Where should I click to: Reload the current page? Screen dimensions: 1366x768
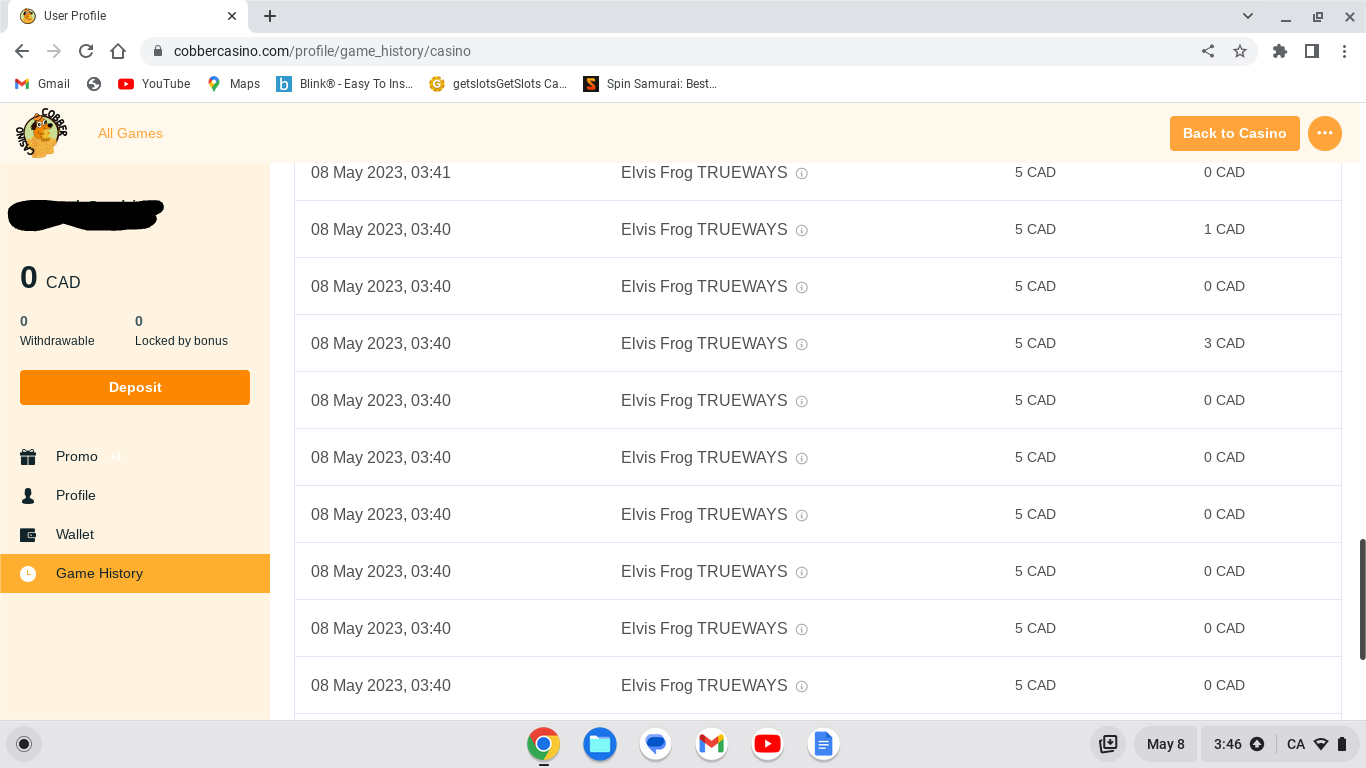pyautogui.click(x=86, y=51)
